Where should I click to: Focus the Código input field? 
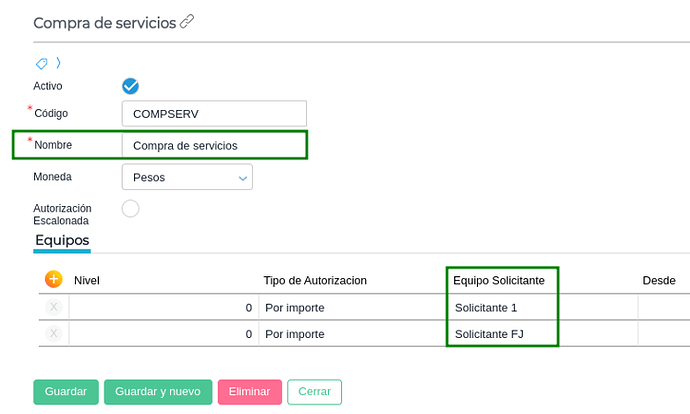point(213,113)
